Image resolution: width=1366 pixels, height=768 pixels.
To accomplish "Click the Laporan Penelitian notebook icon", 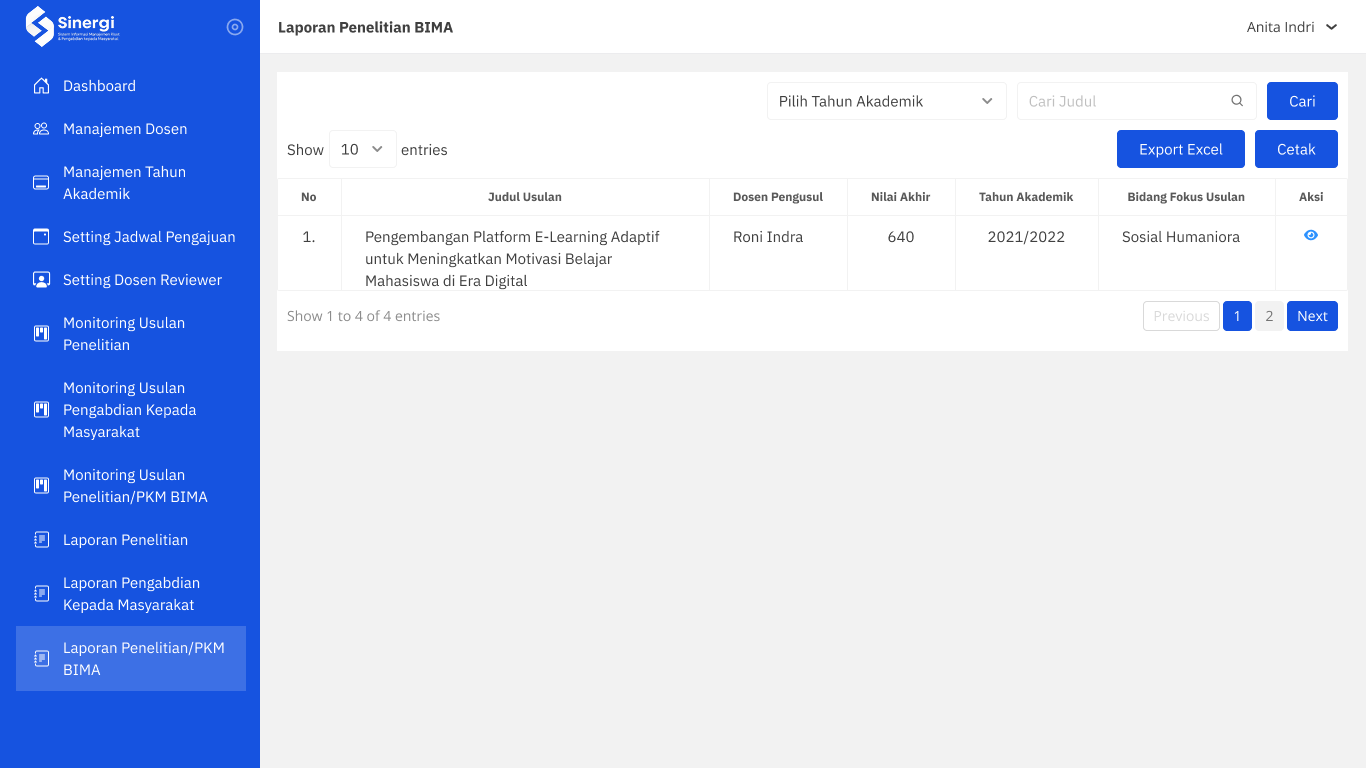I will tap(41, 540).
